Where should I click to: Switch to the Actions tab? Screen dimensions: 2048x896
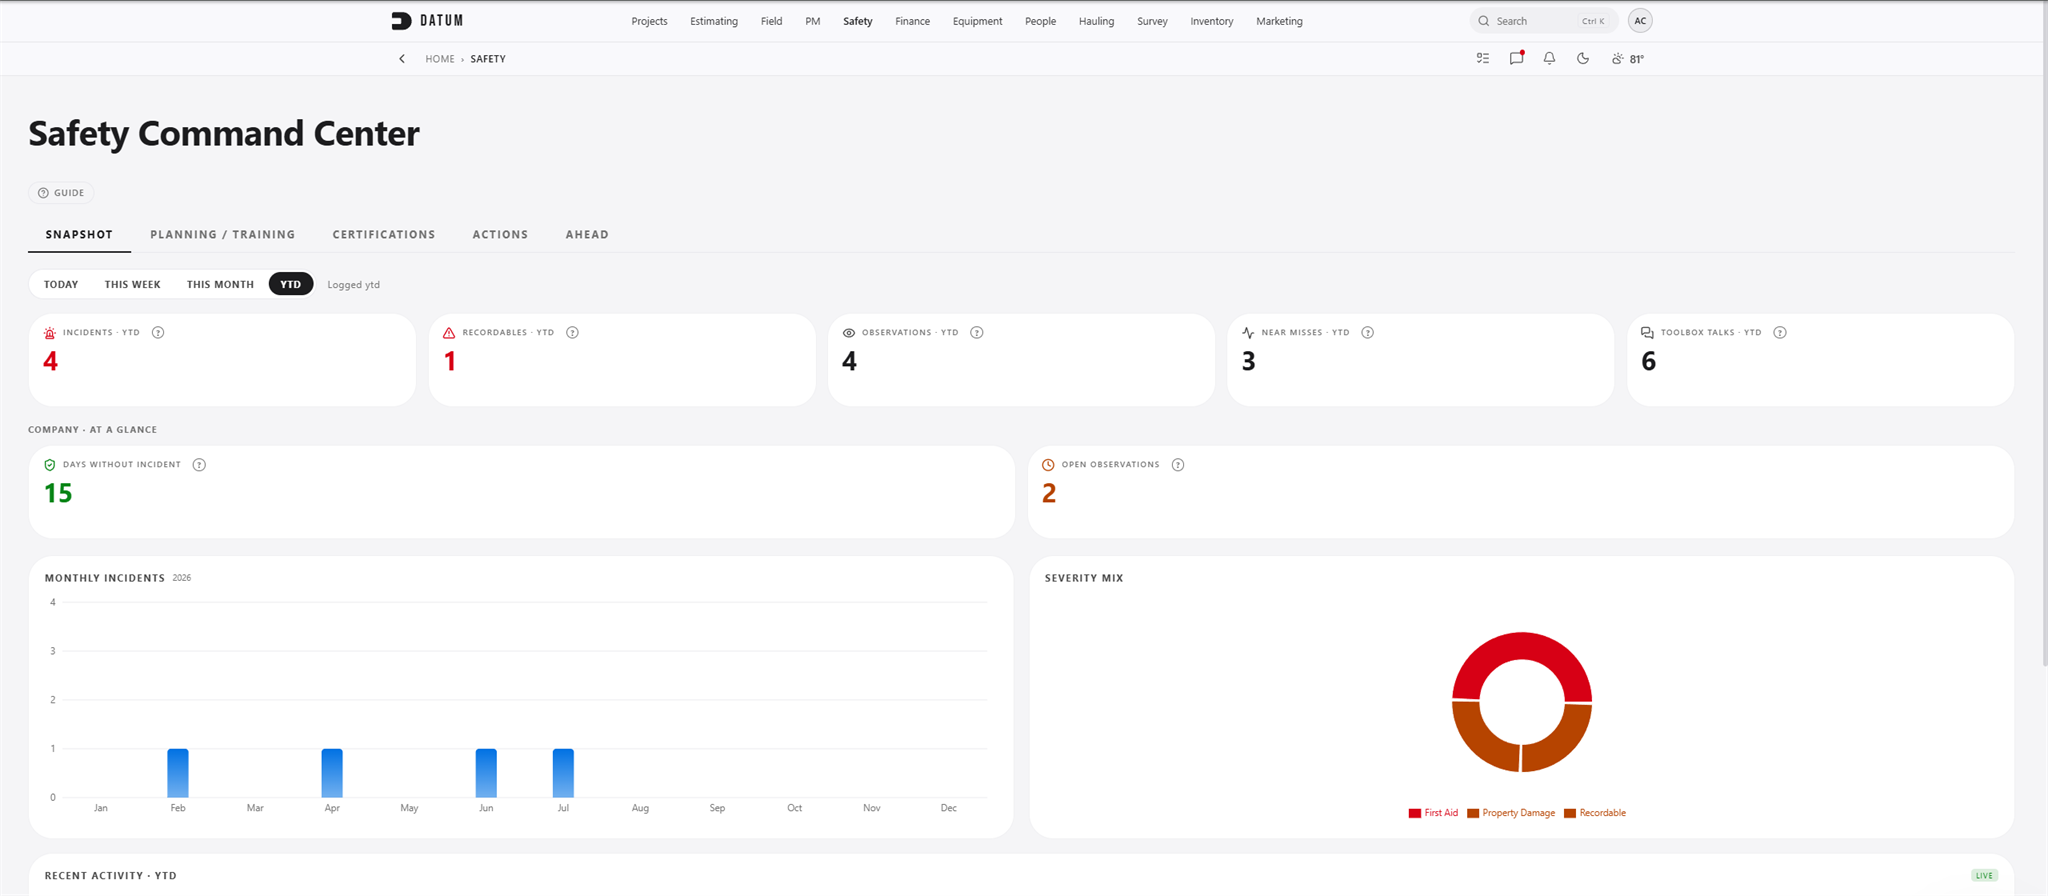(500, 235)
